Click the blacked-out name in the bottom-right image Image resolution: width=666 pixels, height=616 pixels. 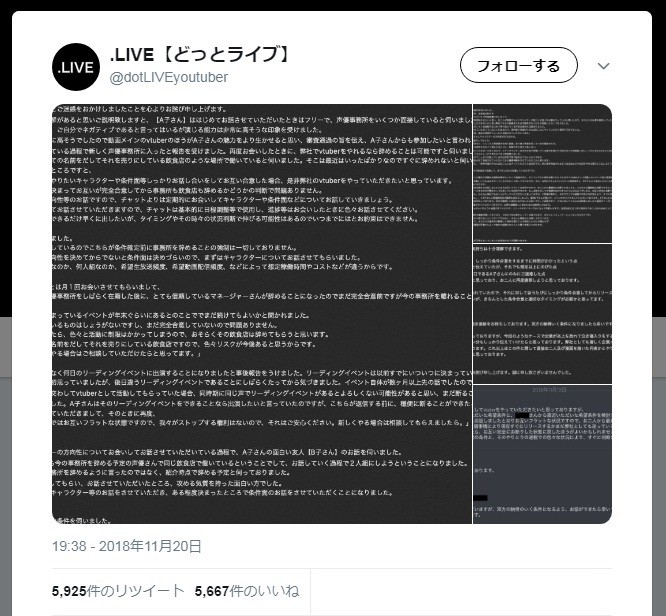[522, 415]
